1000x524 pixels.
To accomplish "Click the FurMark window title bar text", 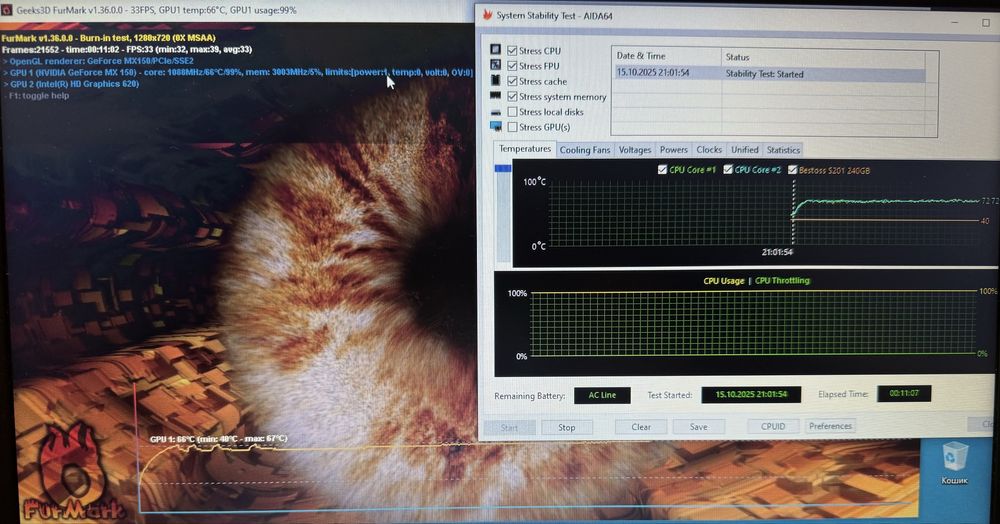I will pyautogui.click(x=156, y=10).
